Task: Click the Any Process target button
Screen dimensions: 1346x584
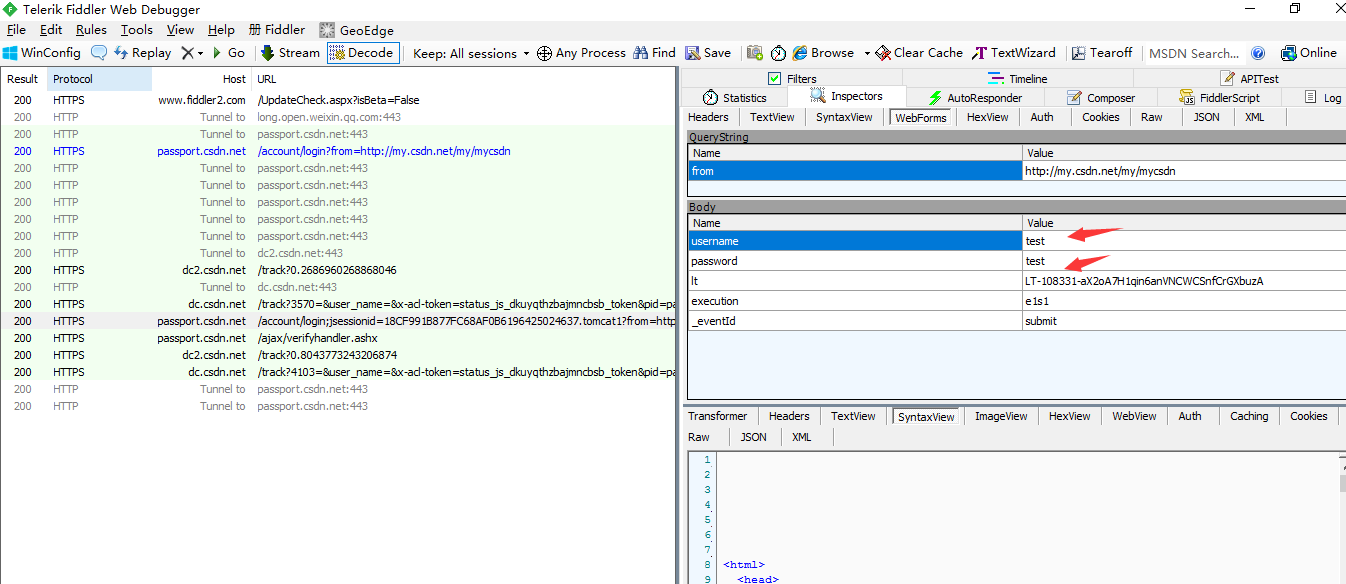Action: [x=581, y=53]
